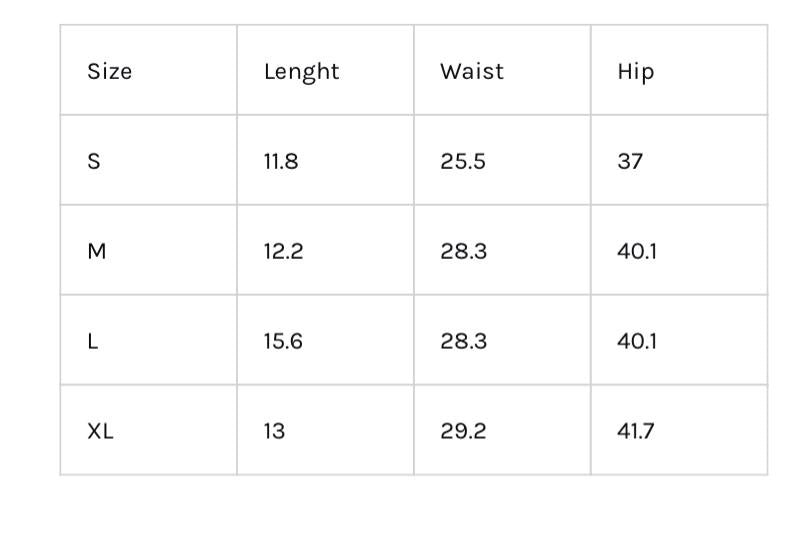Click the Lenght column header
This screenshot has width=806, height=533.
coord(301,71)
